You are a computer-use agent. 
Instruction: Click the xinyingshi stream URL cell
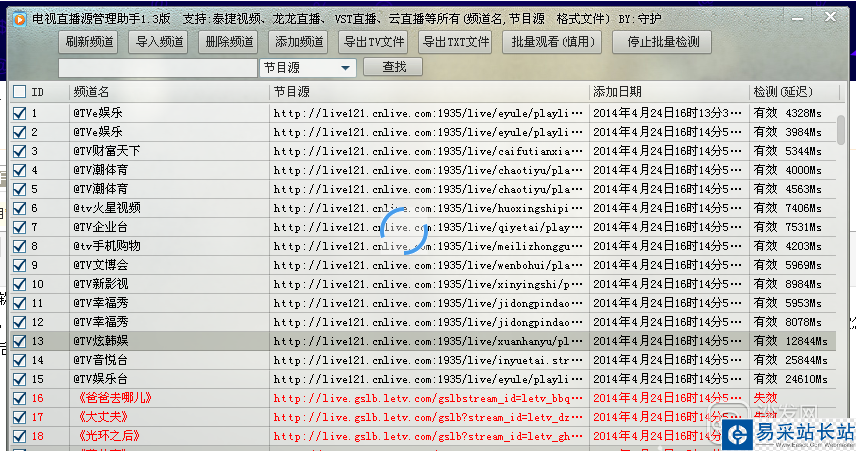point(428,284)
